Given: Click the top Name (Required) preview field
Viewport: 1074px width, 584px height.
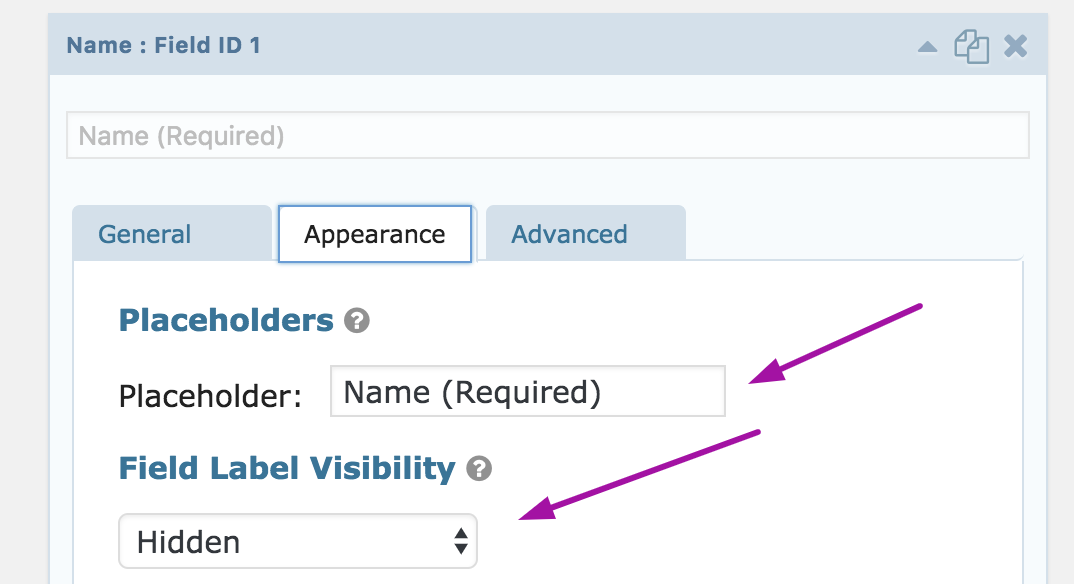Looking at the screenshot, I should (547, 135).
